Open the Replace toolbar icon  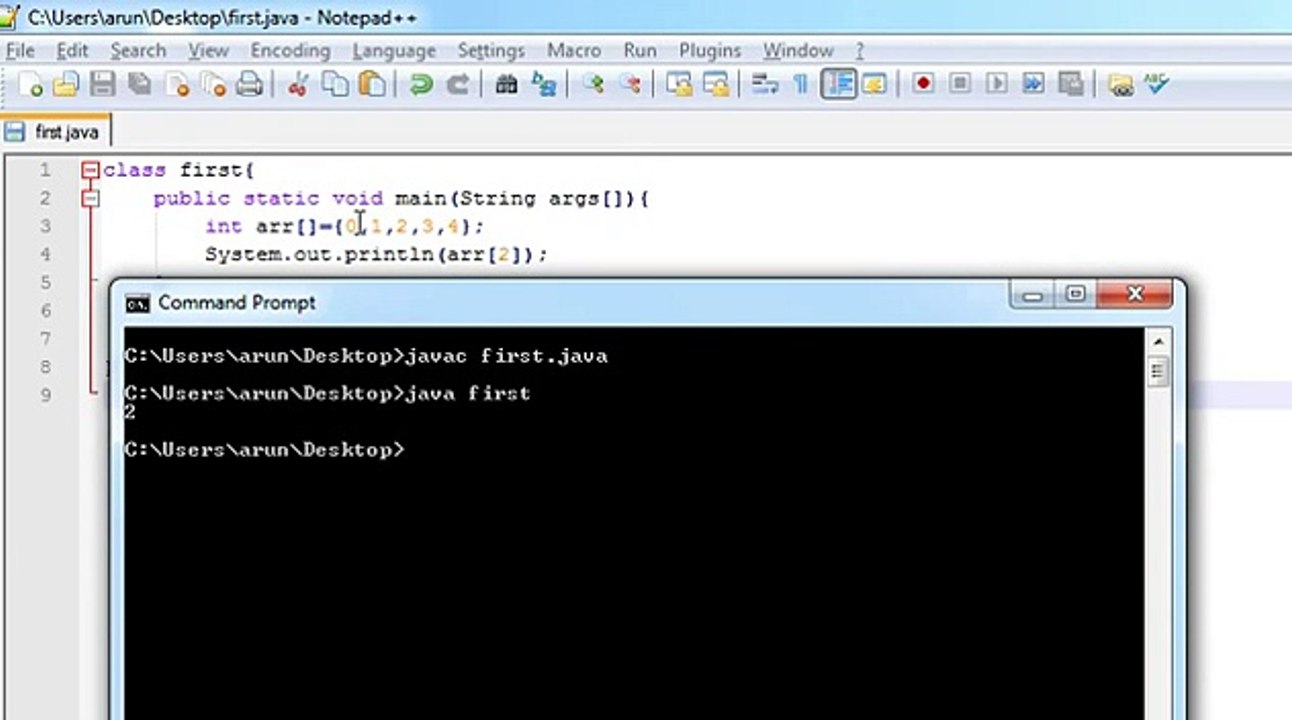tap(543, 85)
